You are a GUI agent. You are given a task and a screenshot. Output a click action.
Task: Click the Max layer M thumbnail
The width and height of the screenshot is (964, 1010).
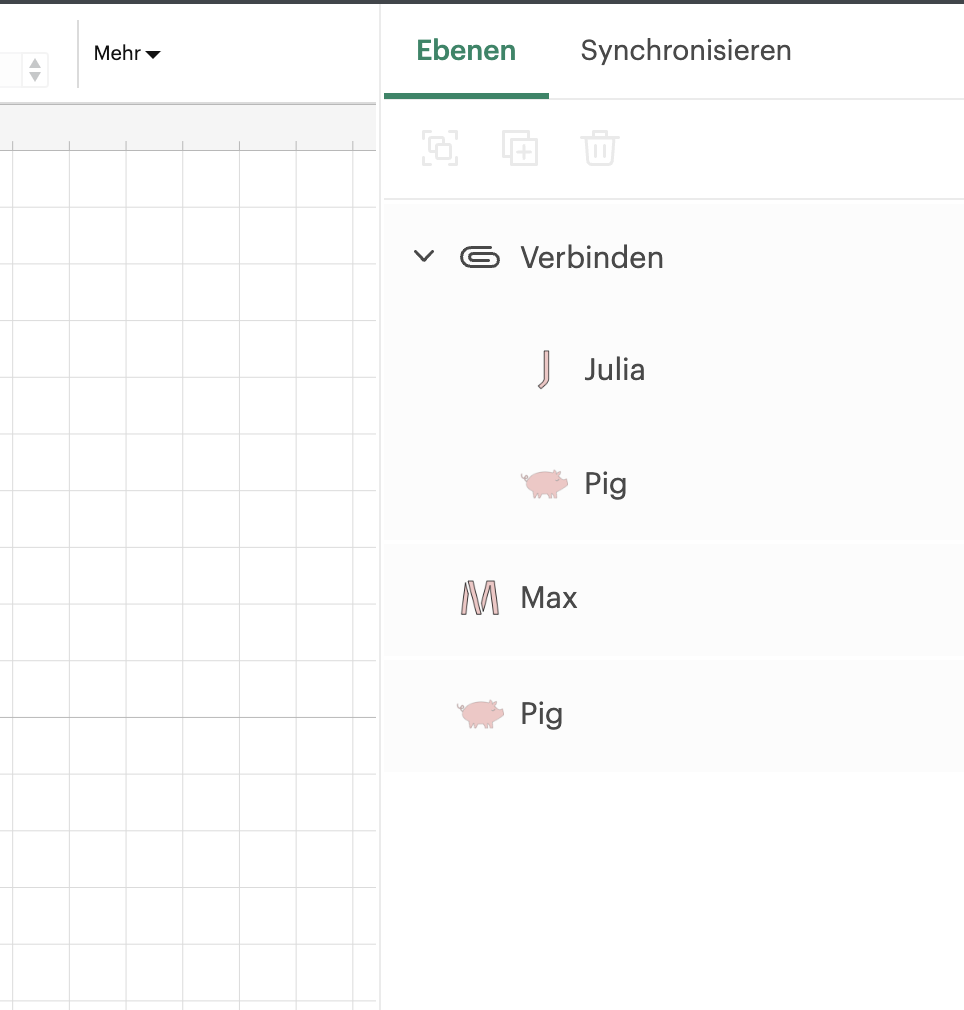tap(480, 598)
